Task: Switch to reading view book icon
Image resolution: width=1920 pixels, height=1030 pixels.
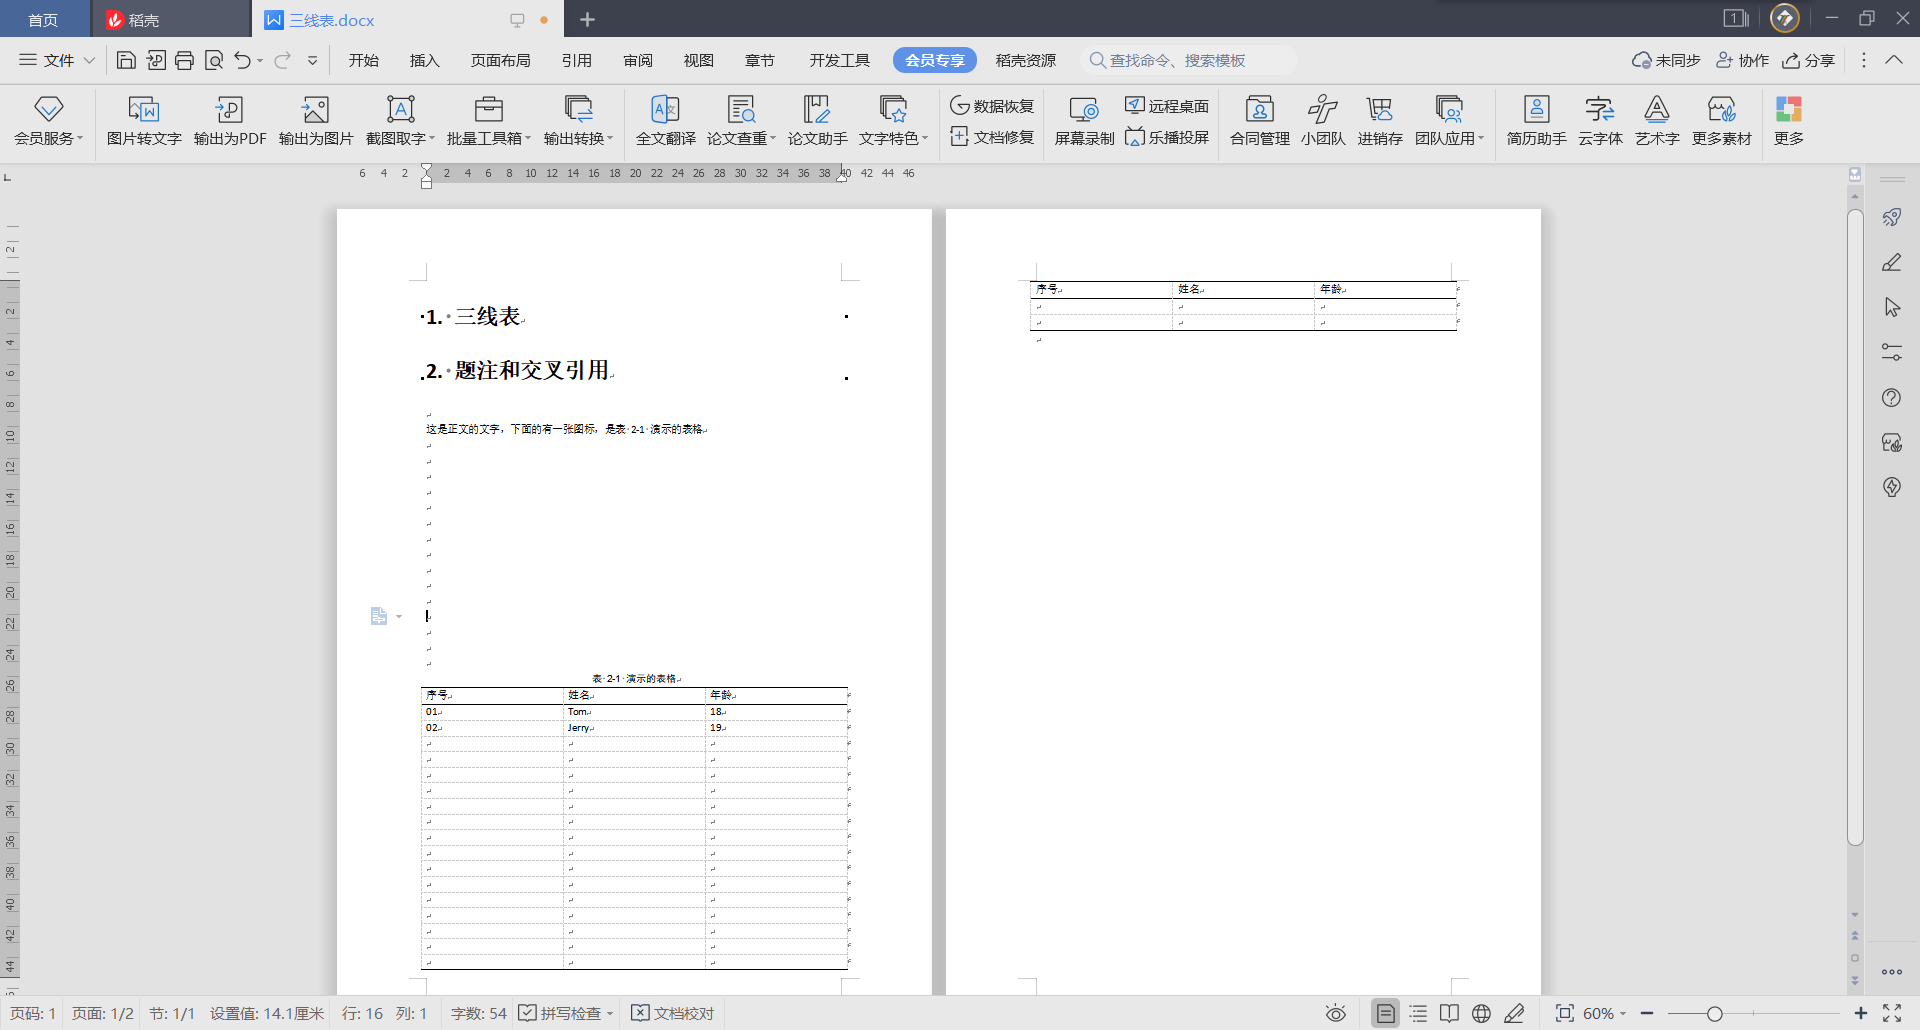Action: click(1449, 1013)
